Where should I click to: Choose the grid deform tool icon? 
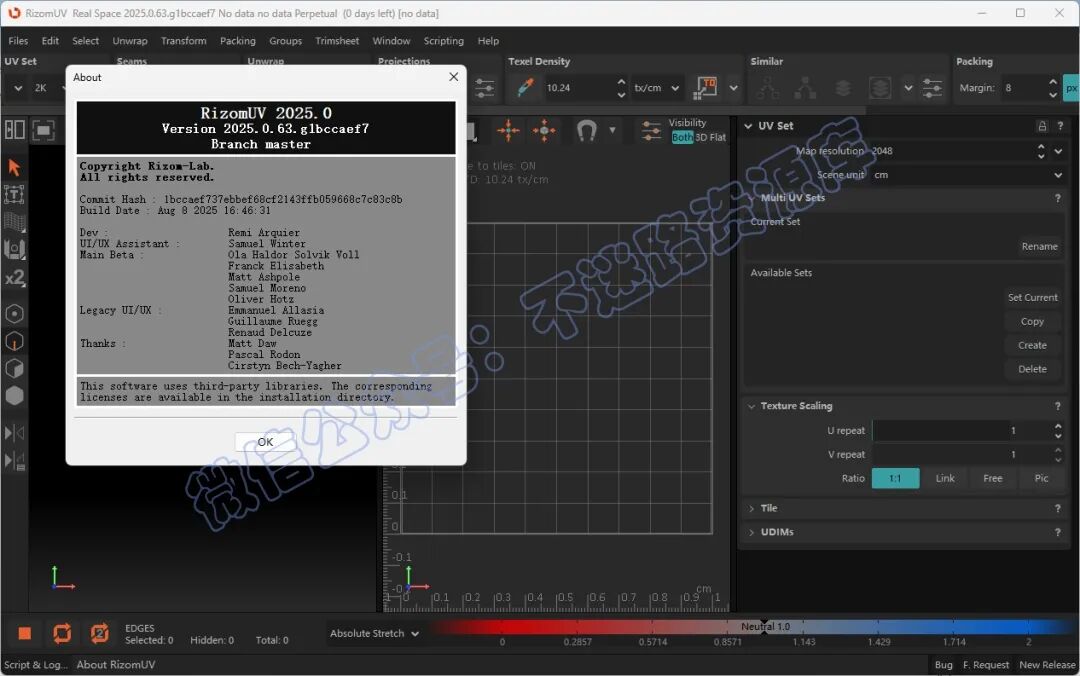click(14, 222)
